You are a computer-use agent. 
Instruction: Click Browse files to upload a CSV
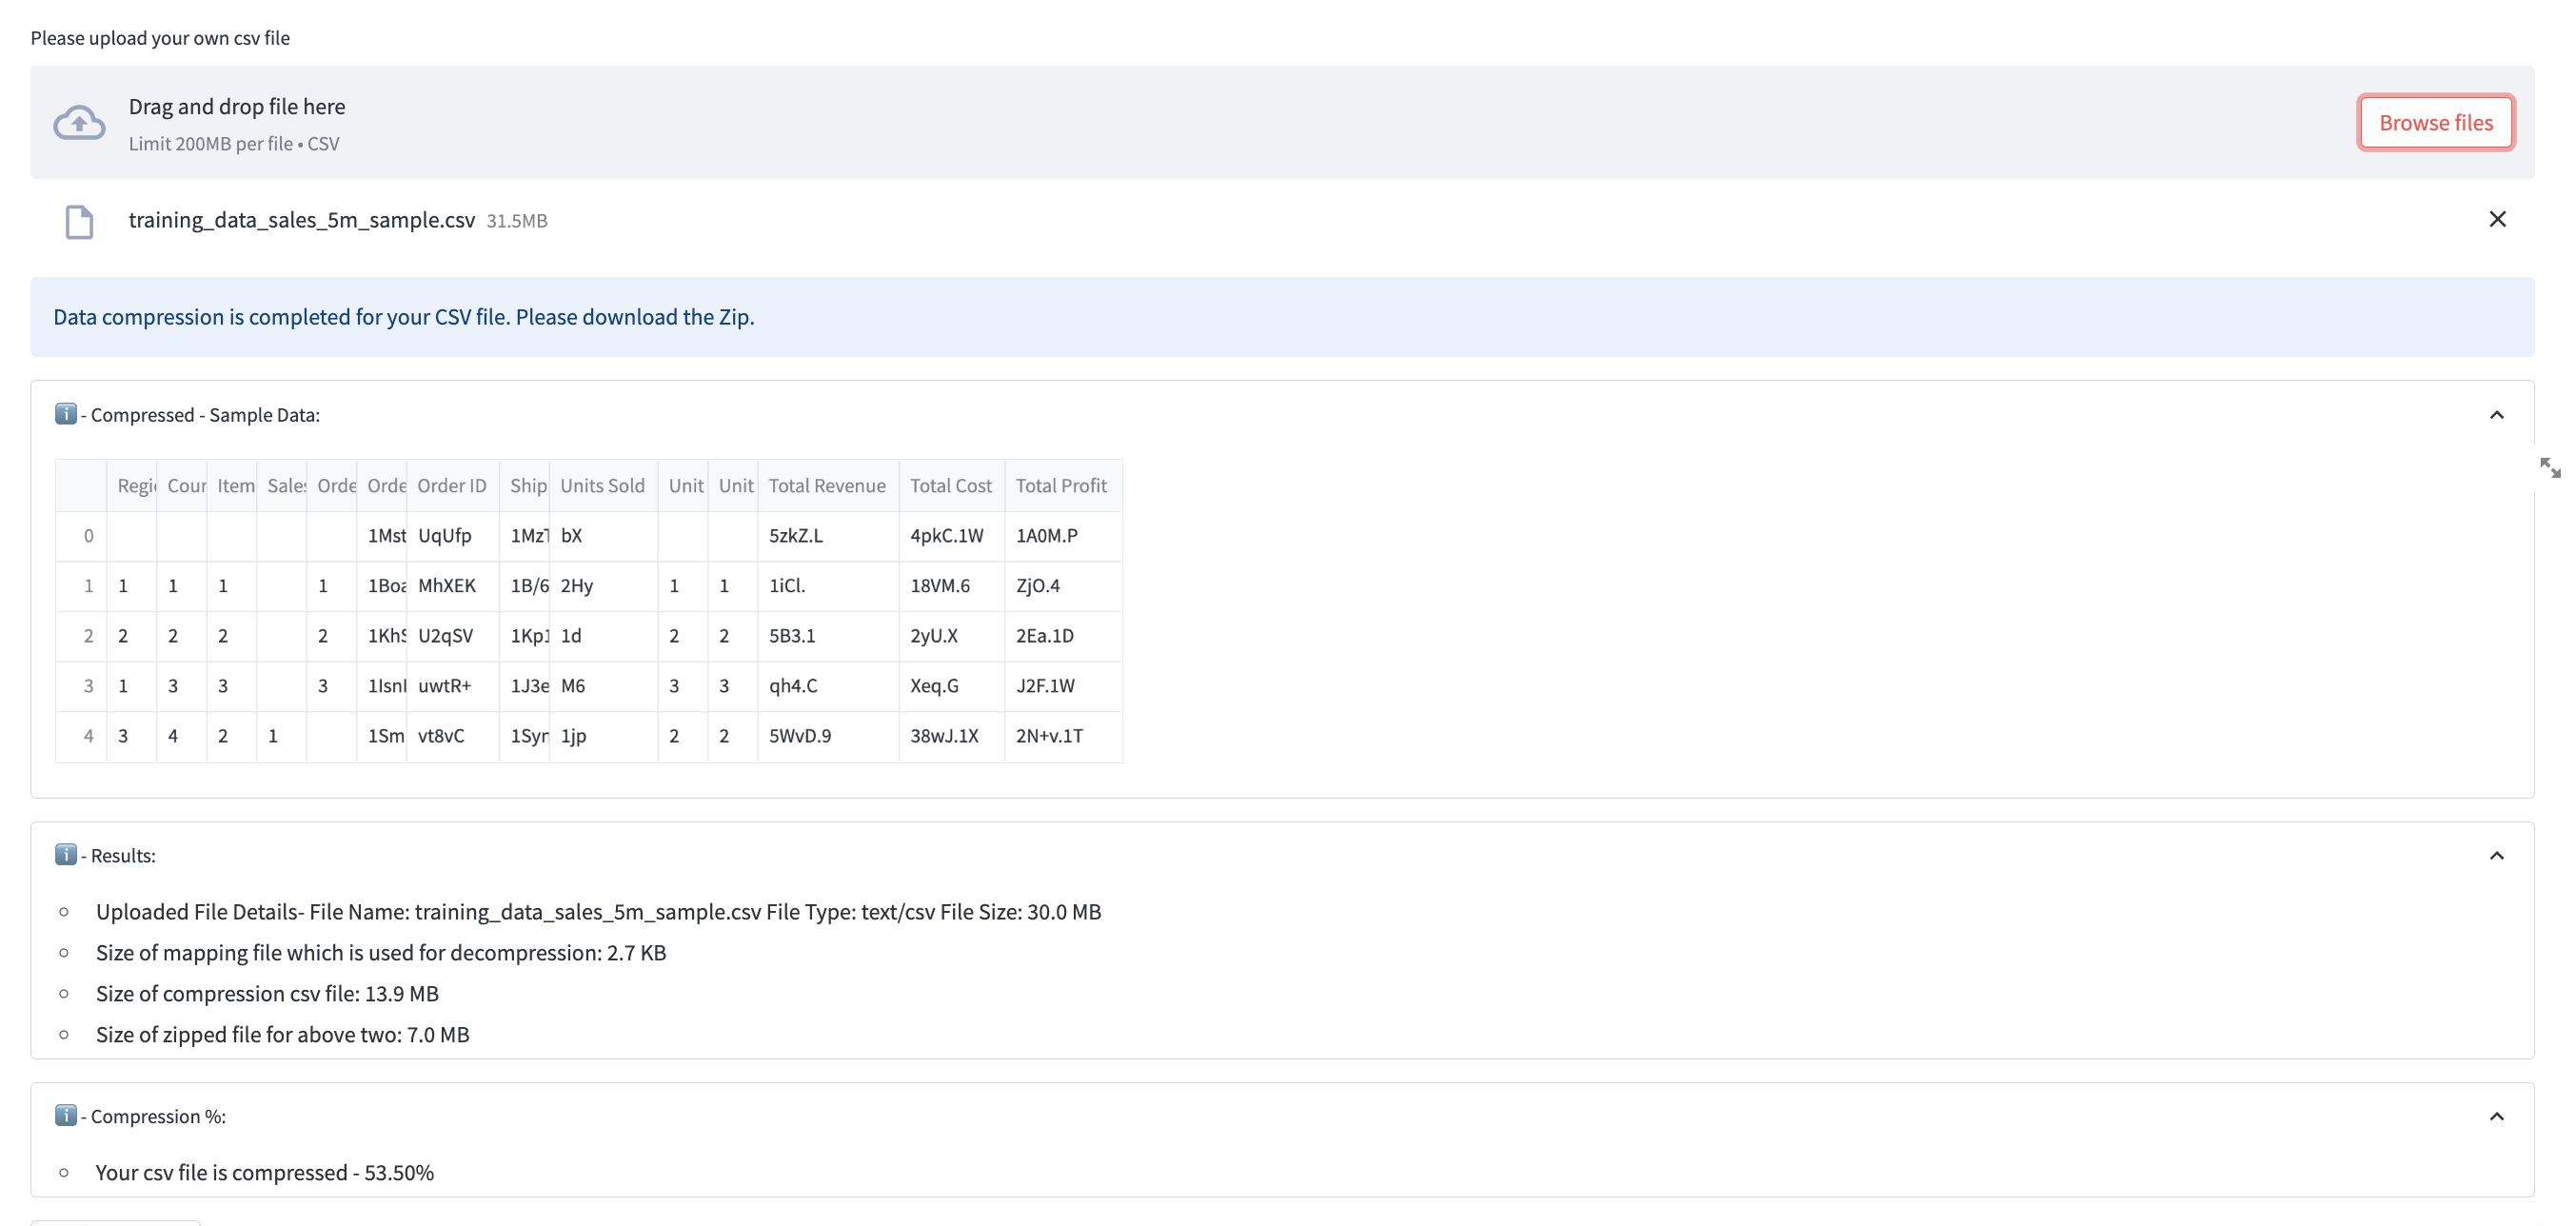2435,122
